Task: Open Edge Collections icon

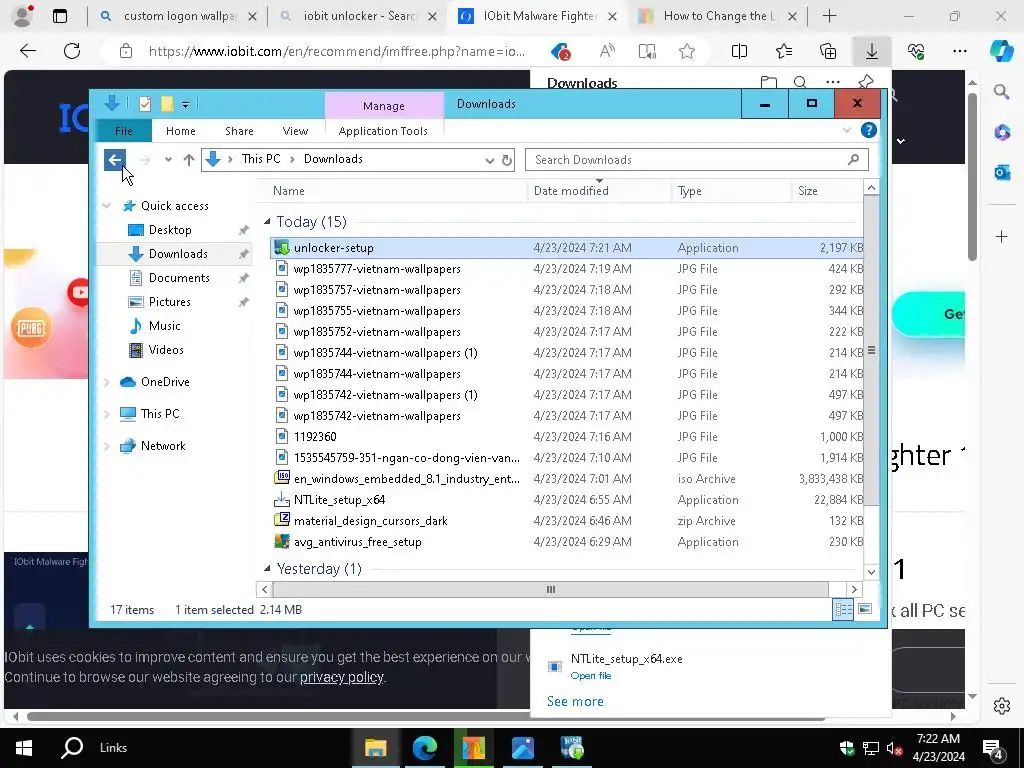Action: click(828, 51)
